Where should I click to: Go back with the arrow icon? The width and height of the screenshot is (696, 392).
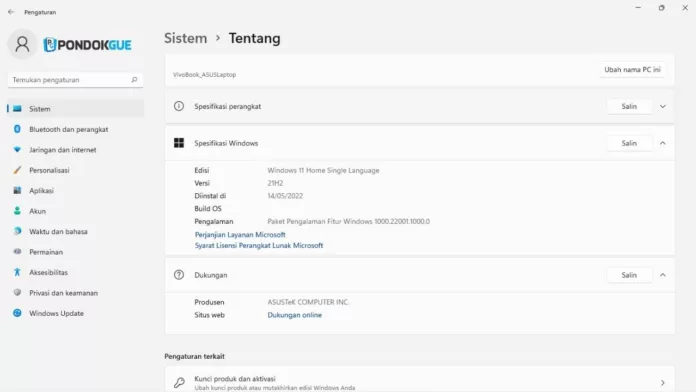tap(11, 12)
